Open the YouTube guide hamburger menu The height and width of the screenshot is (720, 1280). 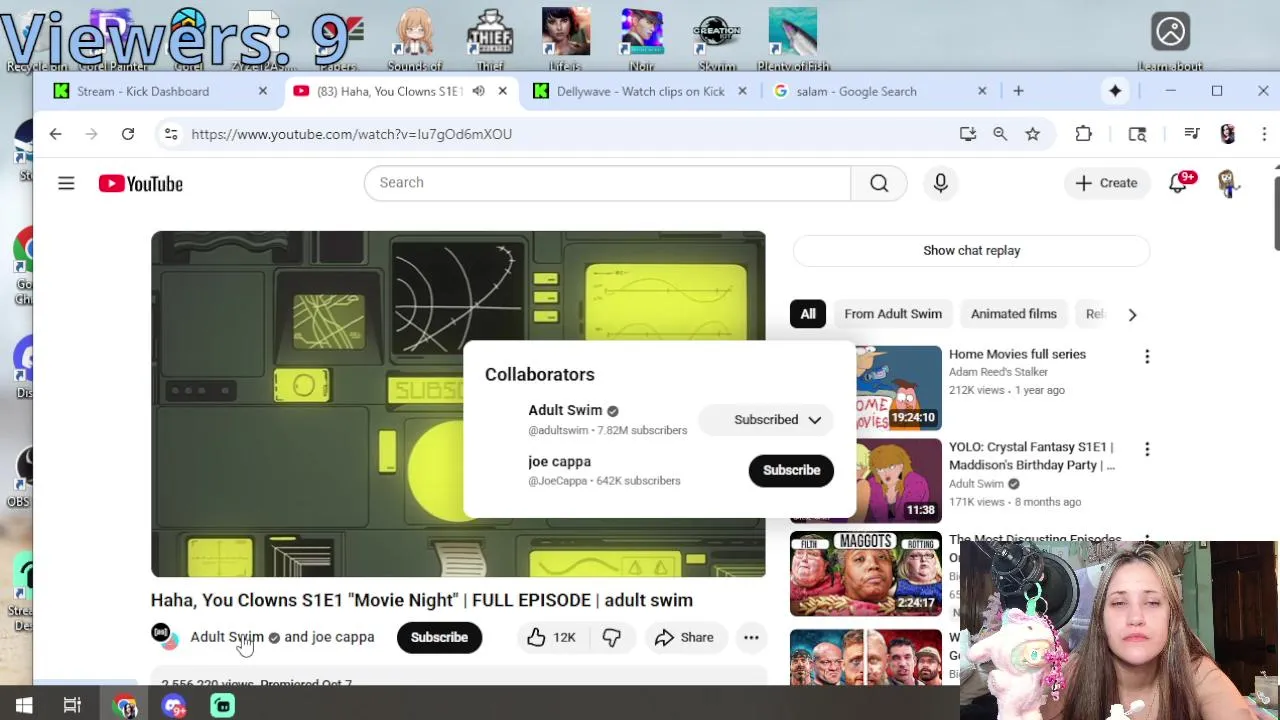[x=66, y=183]
